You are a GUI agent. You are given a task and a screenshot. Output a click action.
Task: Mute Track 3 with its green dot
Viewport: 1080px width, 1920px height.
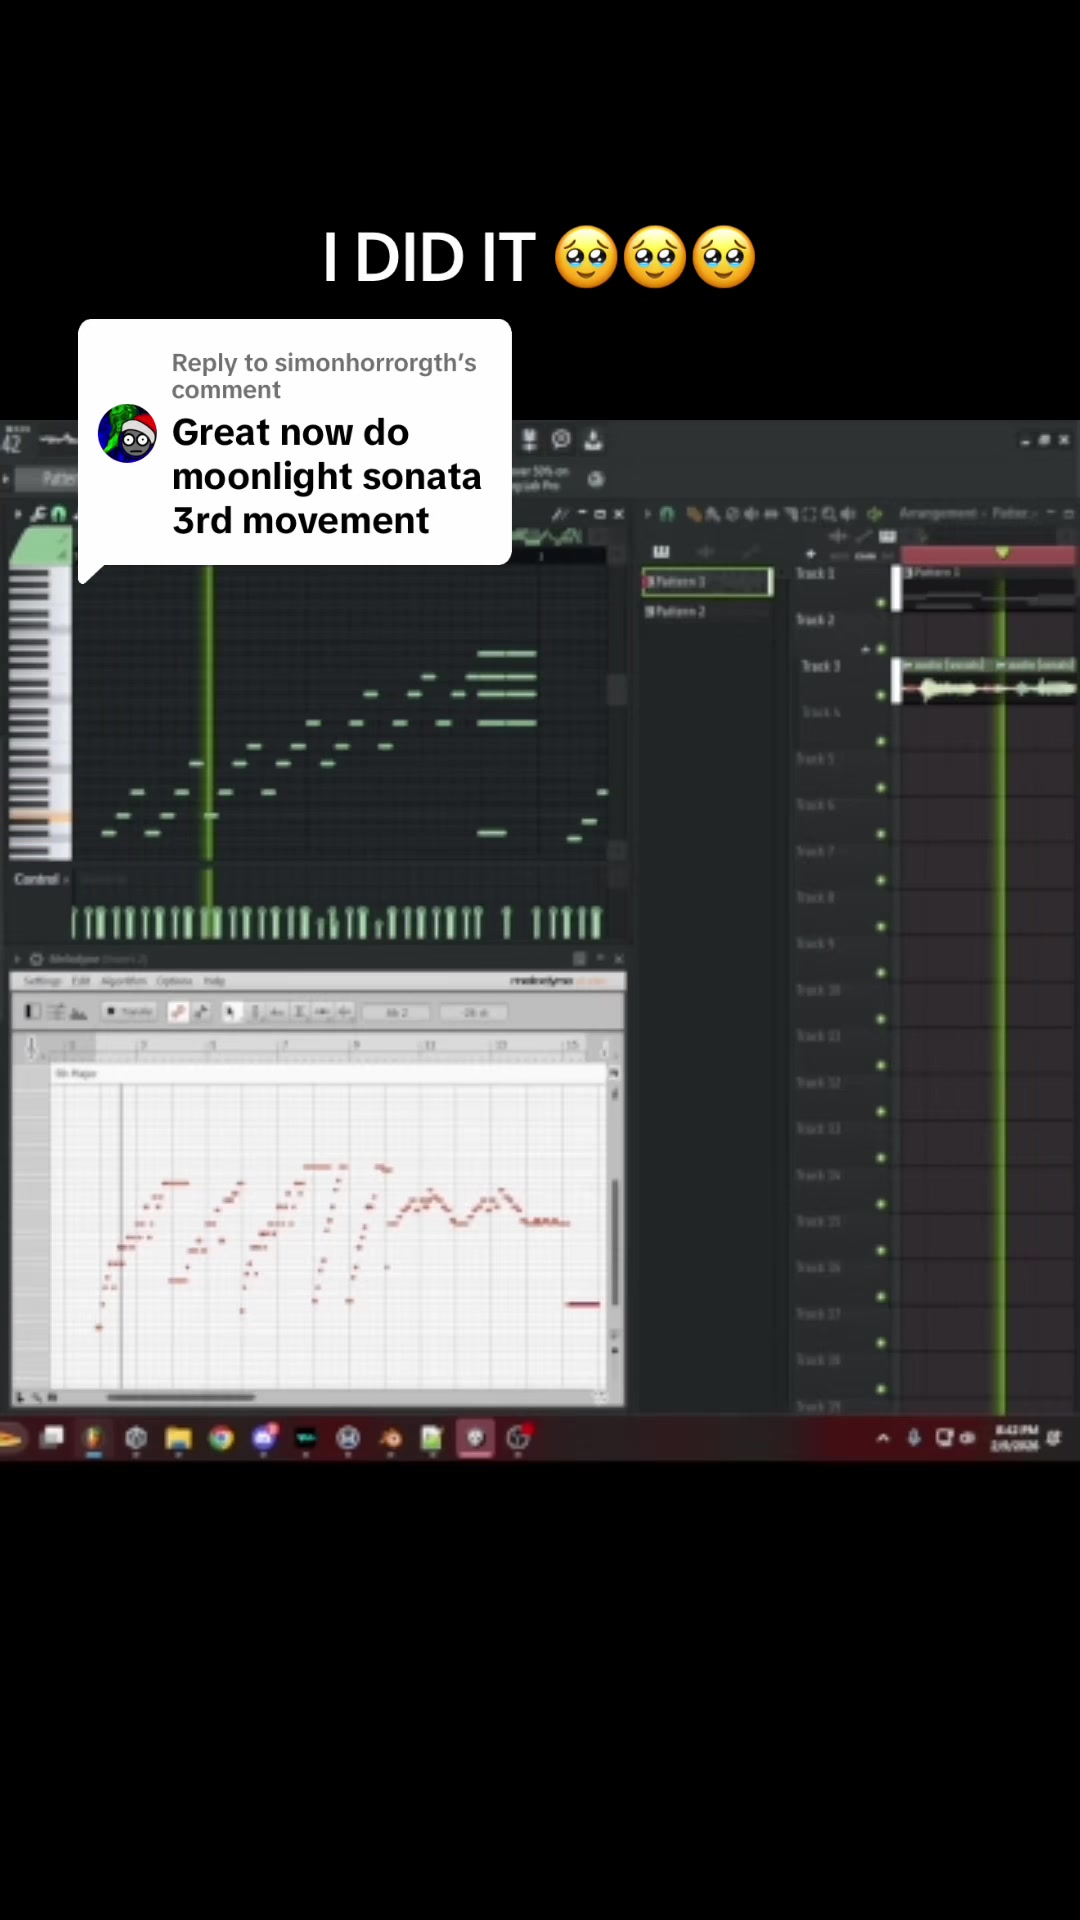pos(881,695)
